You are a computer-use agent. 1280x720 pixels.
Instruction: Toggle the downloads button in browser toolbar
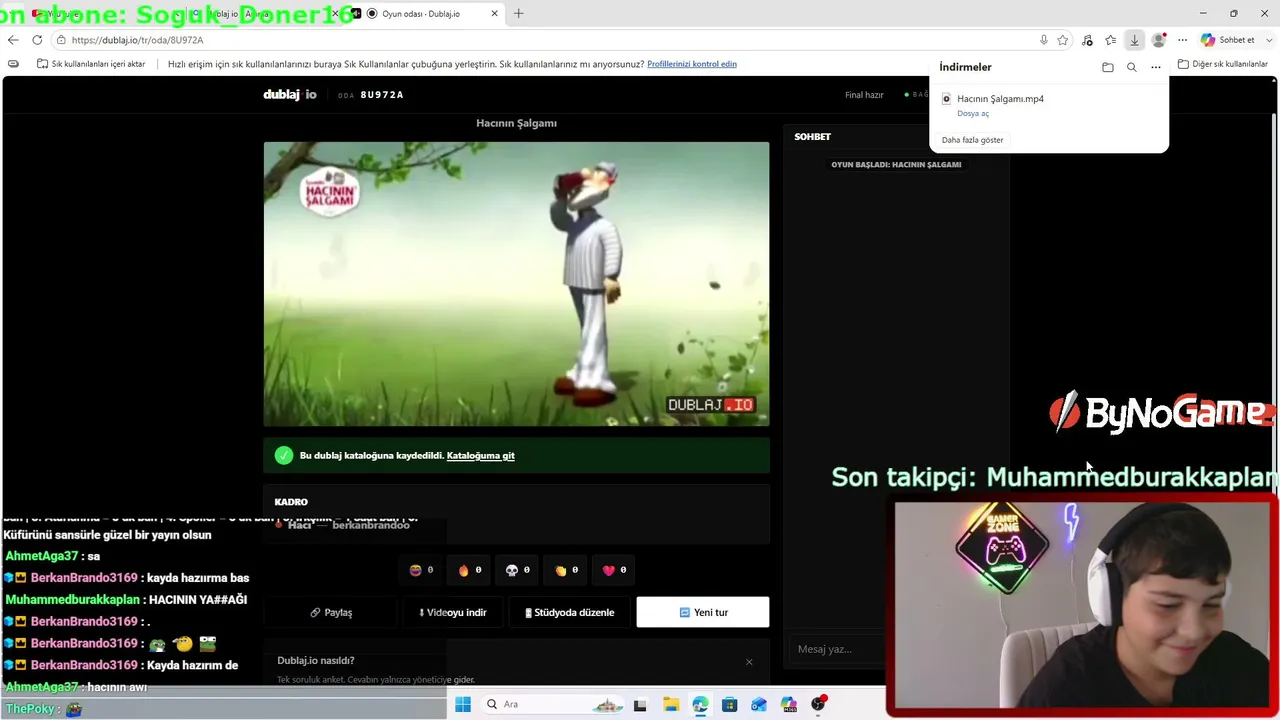(x=1134, y=40)
